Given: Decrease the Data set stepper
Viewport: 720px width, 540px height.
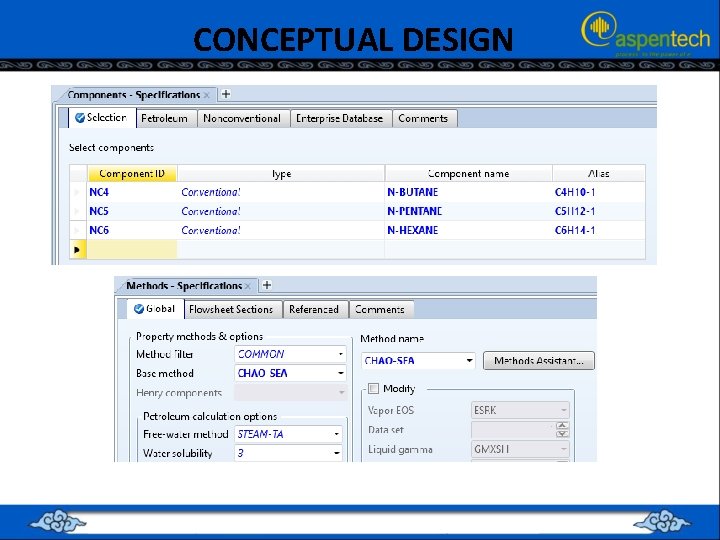Looking at the screenshot, I should tap(562, 434).
